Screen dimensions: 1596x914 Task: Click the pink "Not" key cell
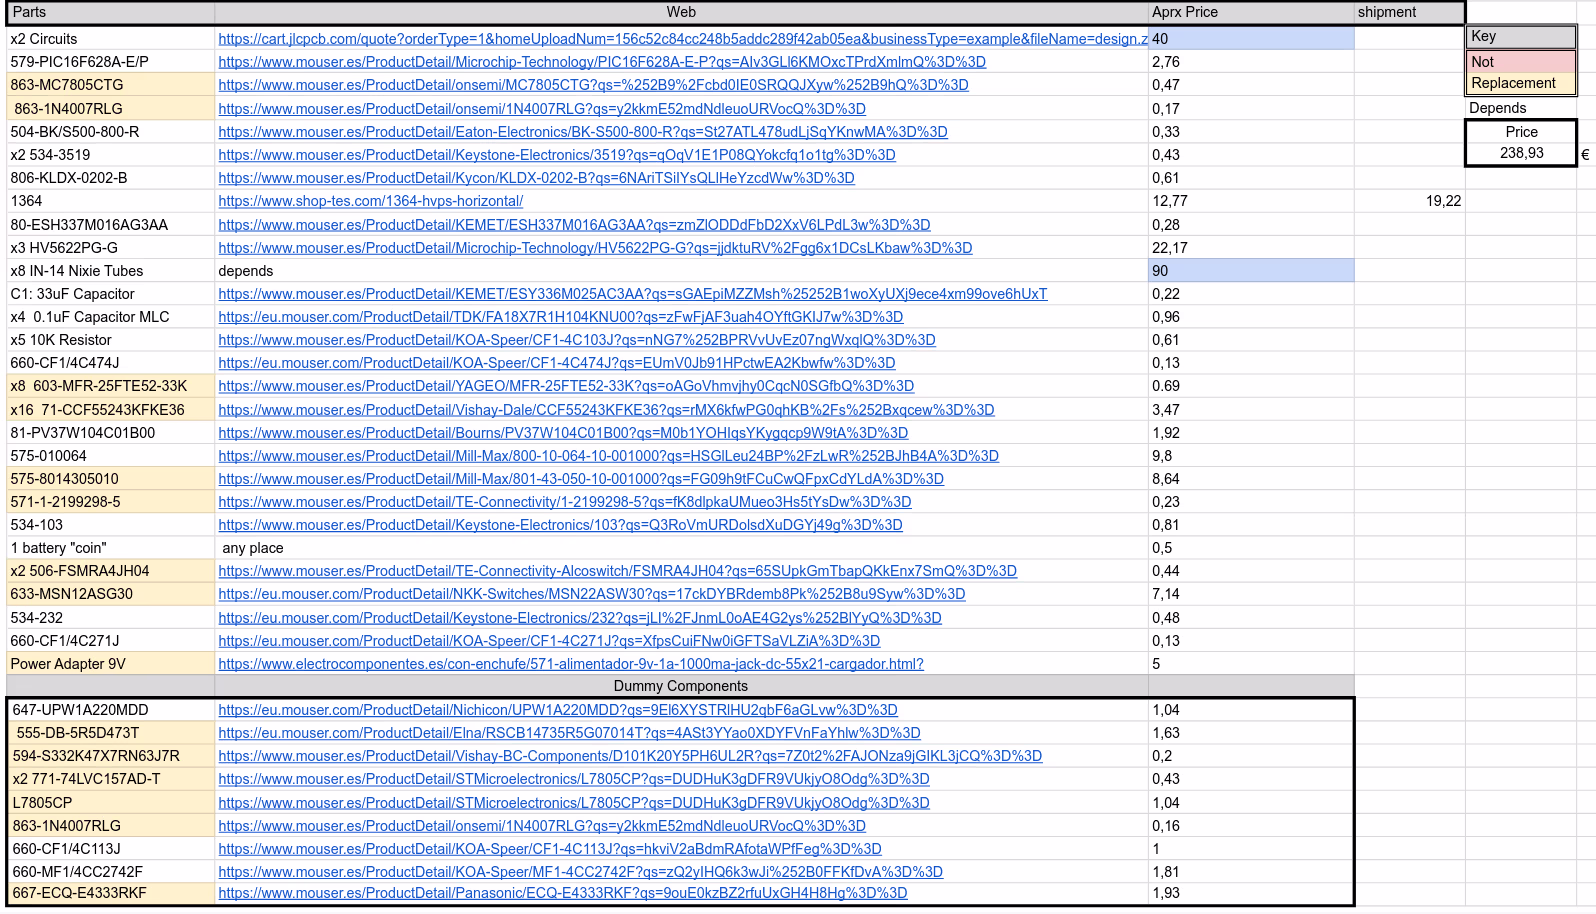tap(1520, 62)
